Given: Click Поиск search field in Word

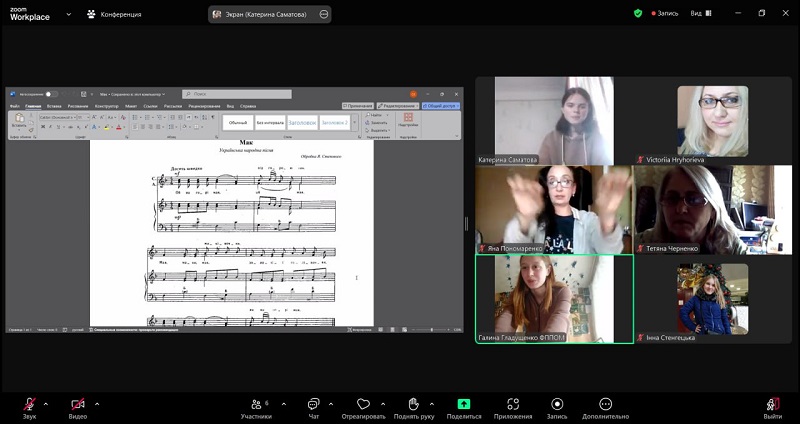Looking at the screenshot, I should 237,94.
